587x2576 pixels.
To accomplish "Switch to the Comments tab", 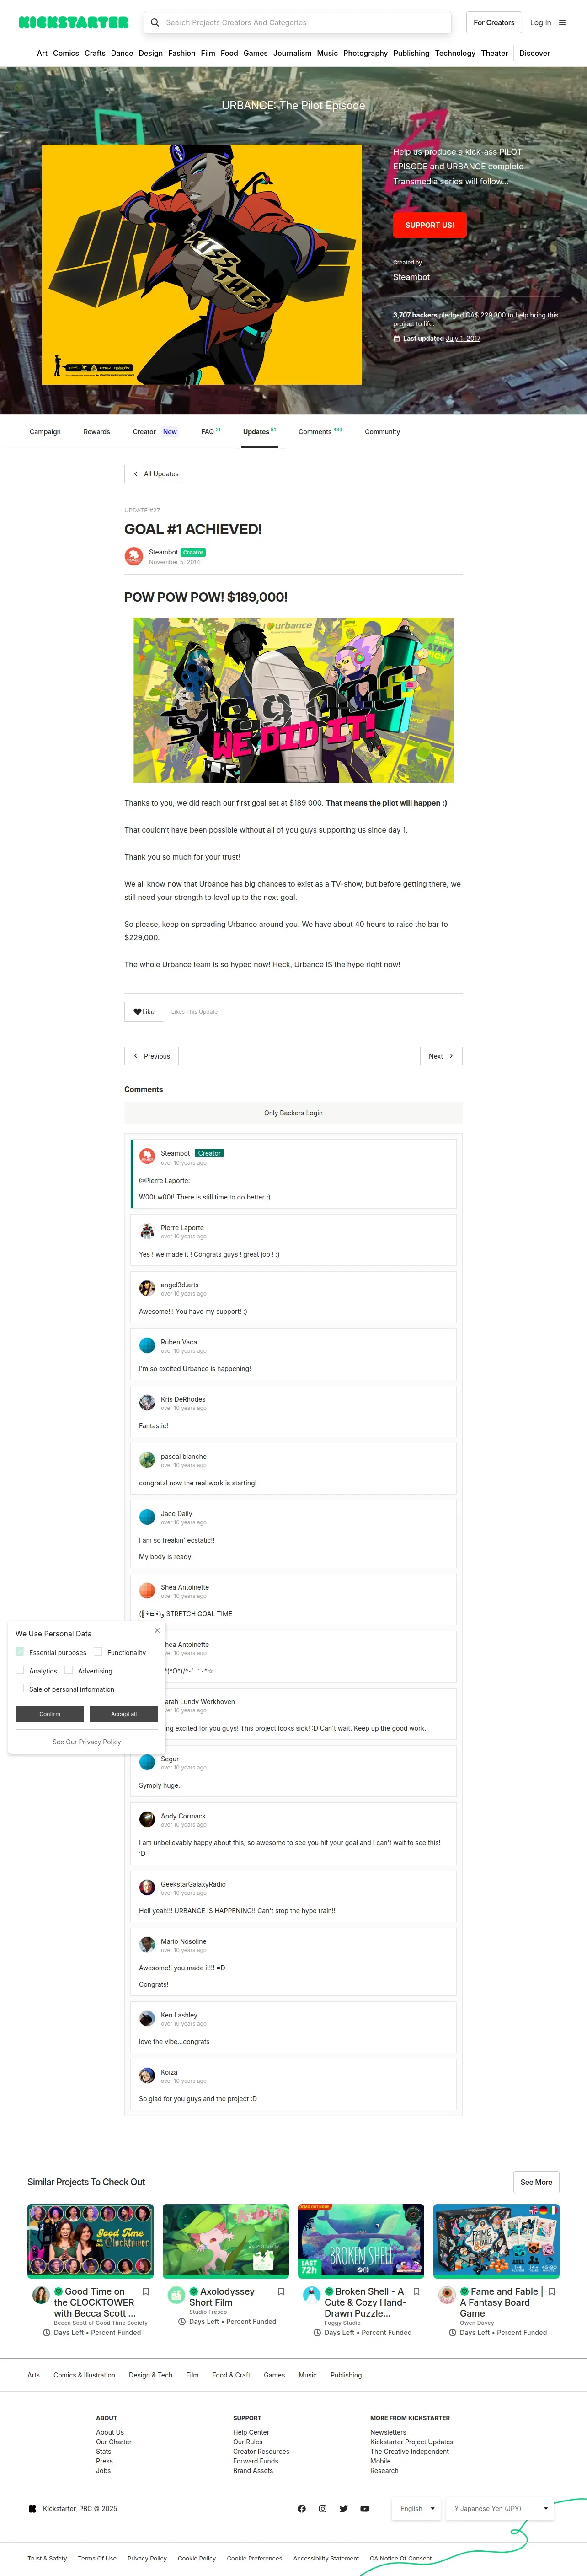I will click(320, 432).
